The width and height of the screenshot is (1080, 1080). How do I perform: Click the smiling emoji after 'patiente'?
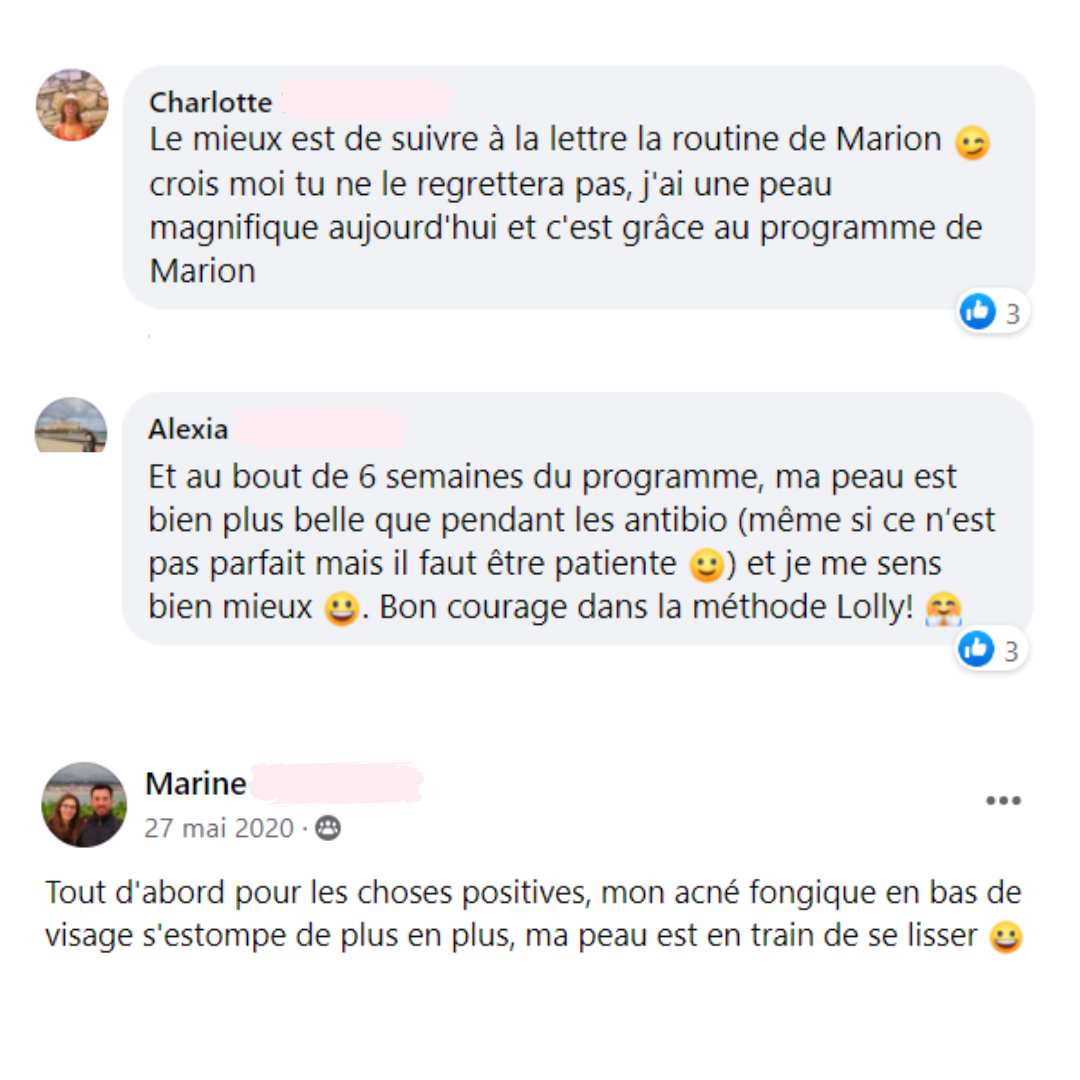(x=707, y=565)
